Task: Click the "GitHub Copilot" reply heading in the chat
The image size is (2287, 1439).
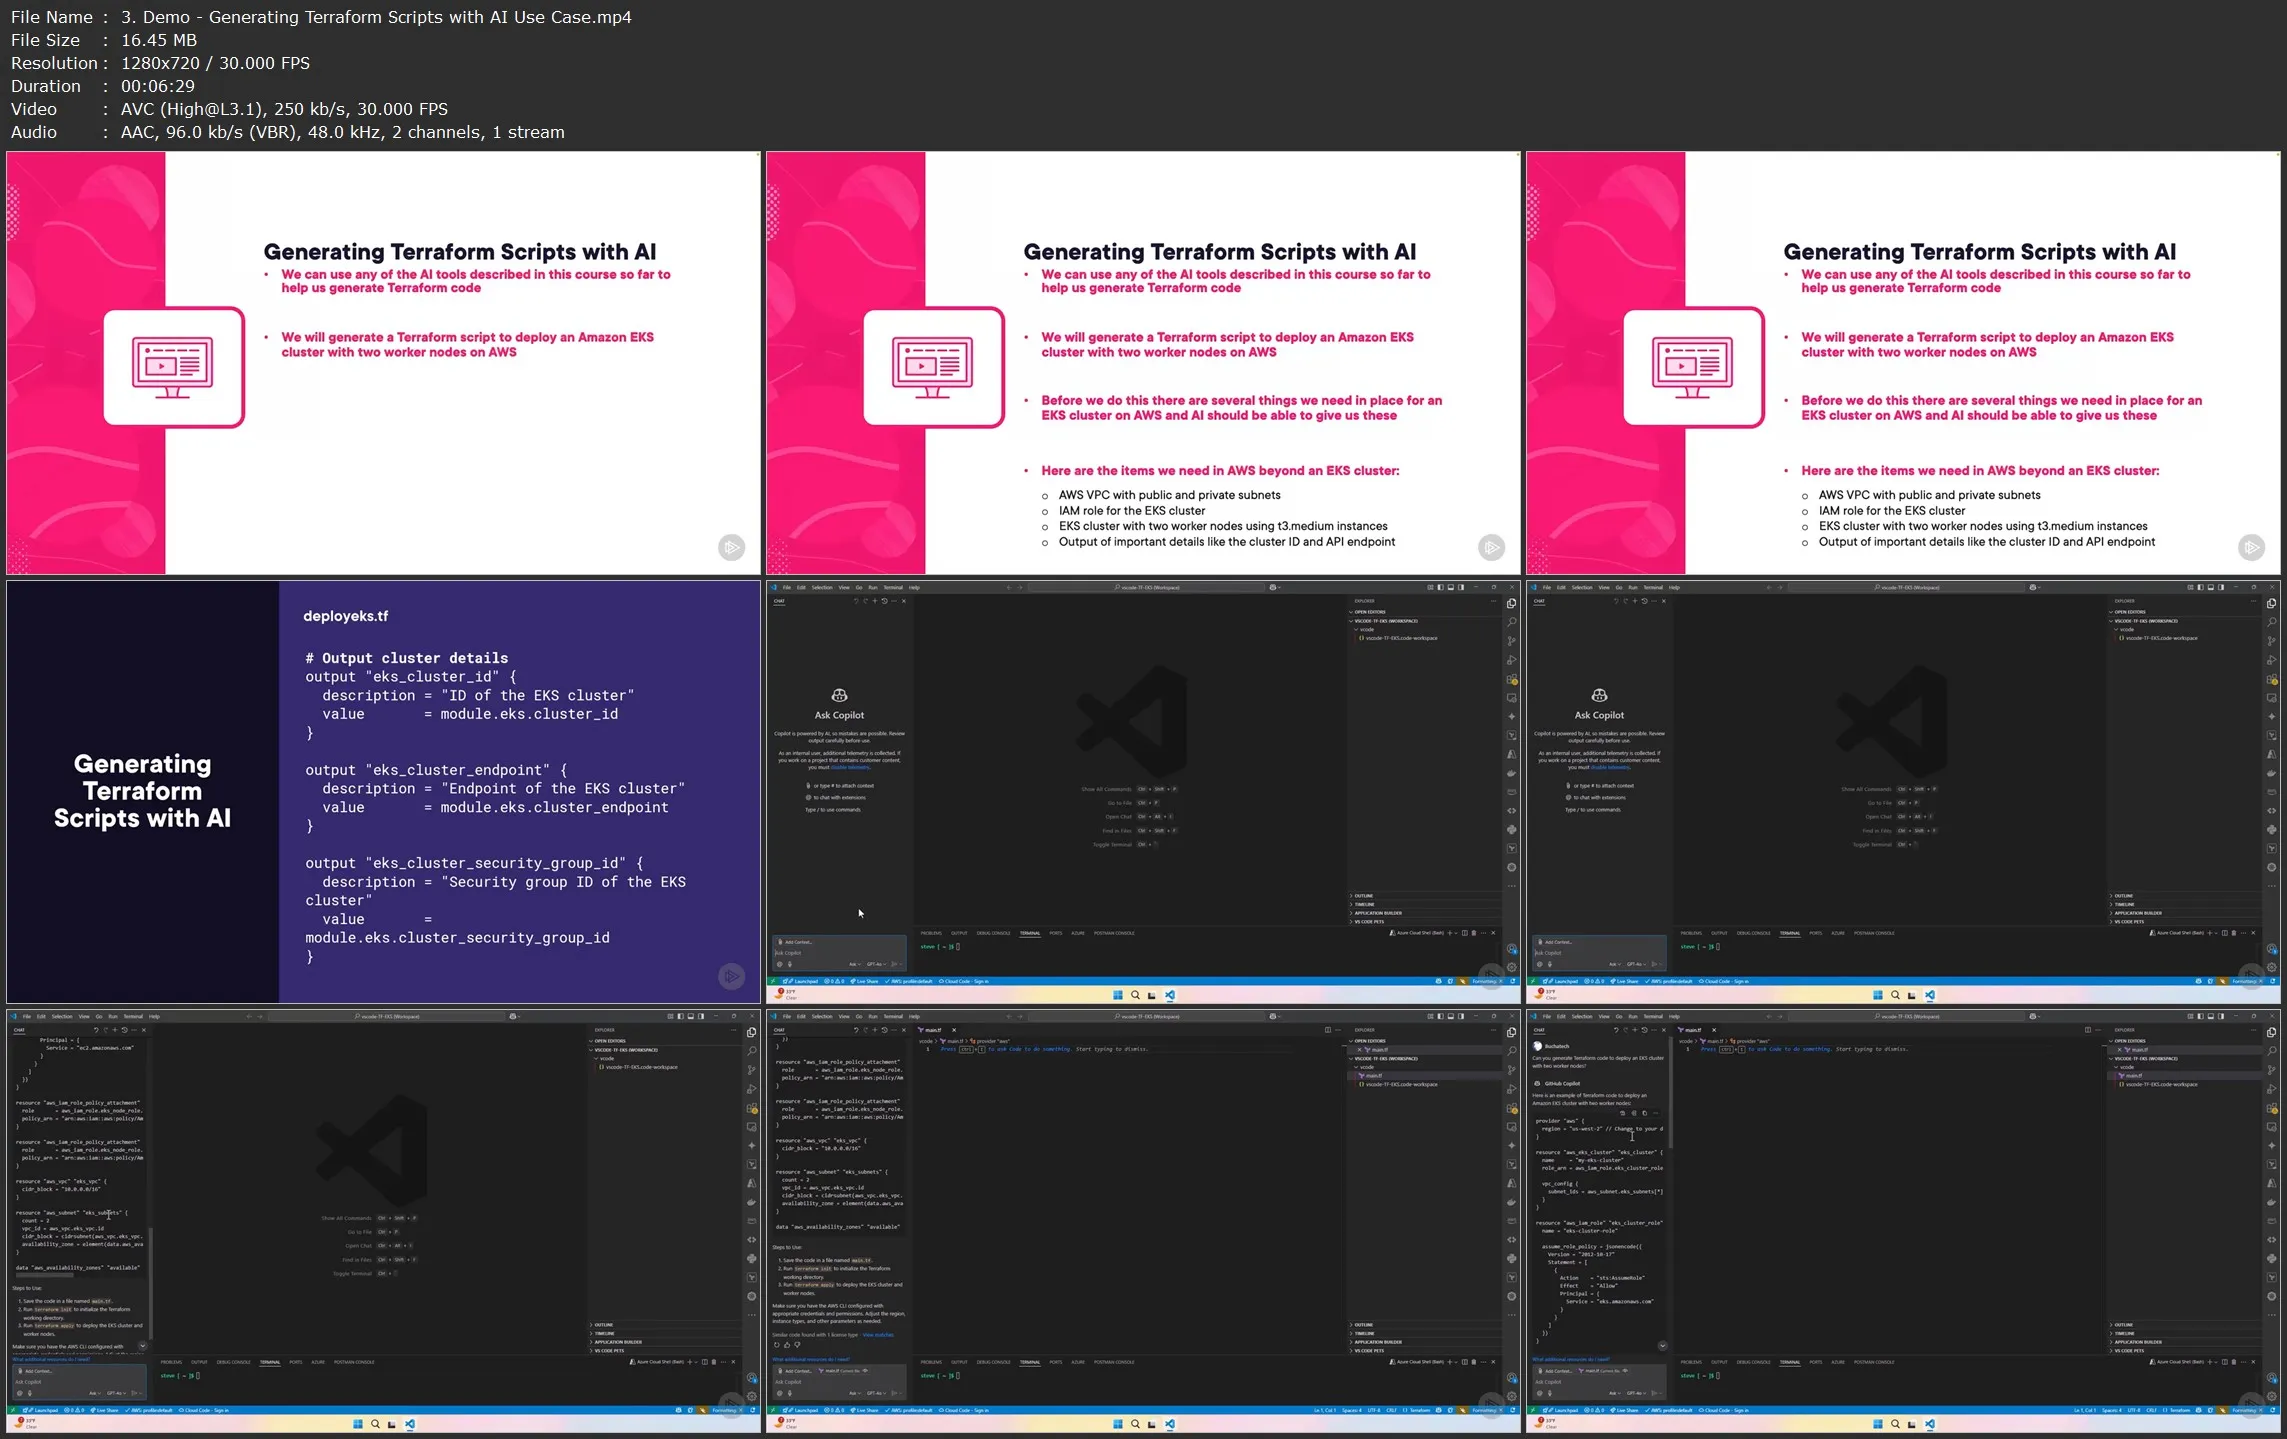Action: coord(1563,1083)
